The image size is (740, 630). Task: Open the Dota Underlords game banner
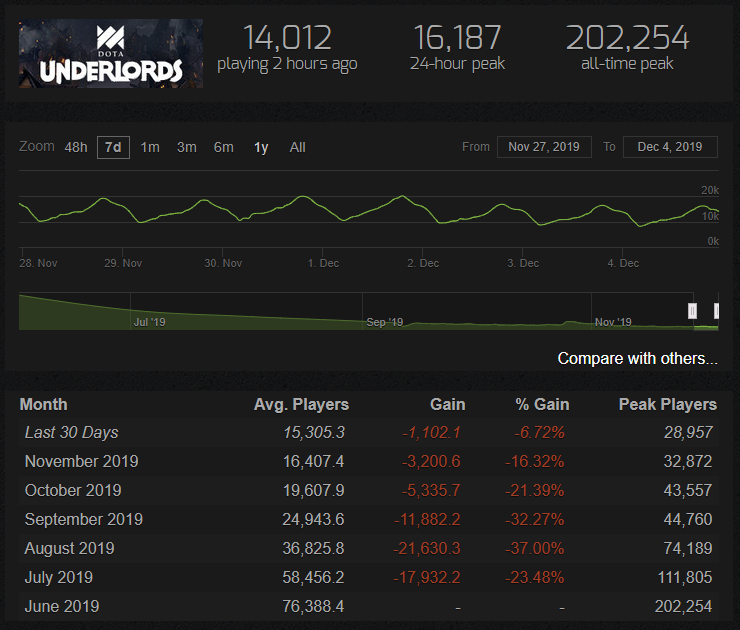tap(111, 53)
